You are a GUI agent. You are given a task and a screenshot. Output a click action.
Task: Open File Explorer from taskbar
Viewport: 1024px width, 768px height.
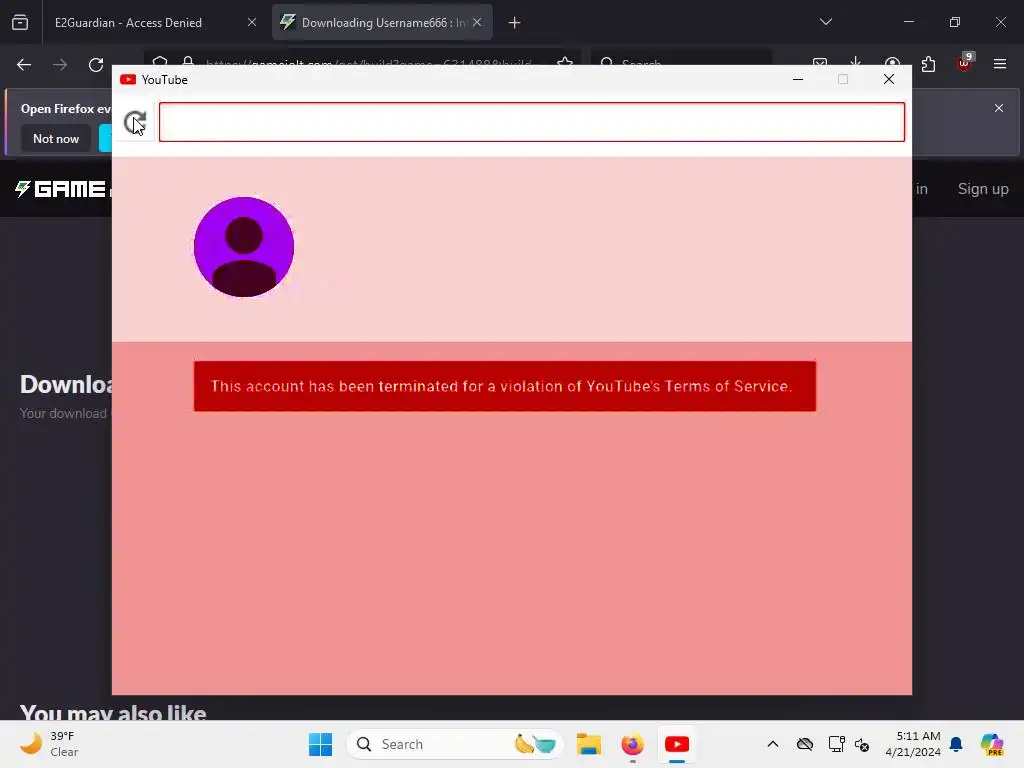[588, 744]
